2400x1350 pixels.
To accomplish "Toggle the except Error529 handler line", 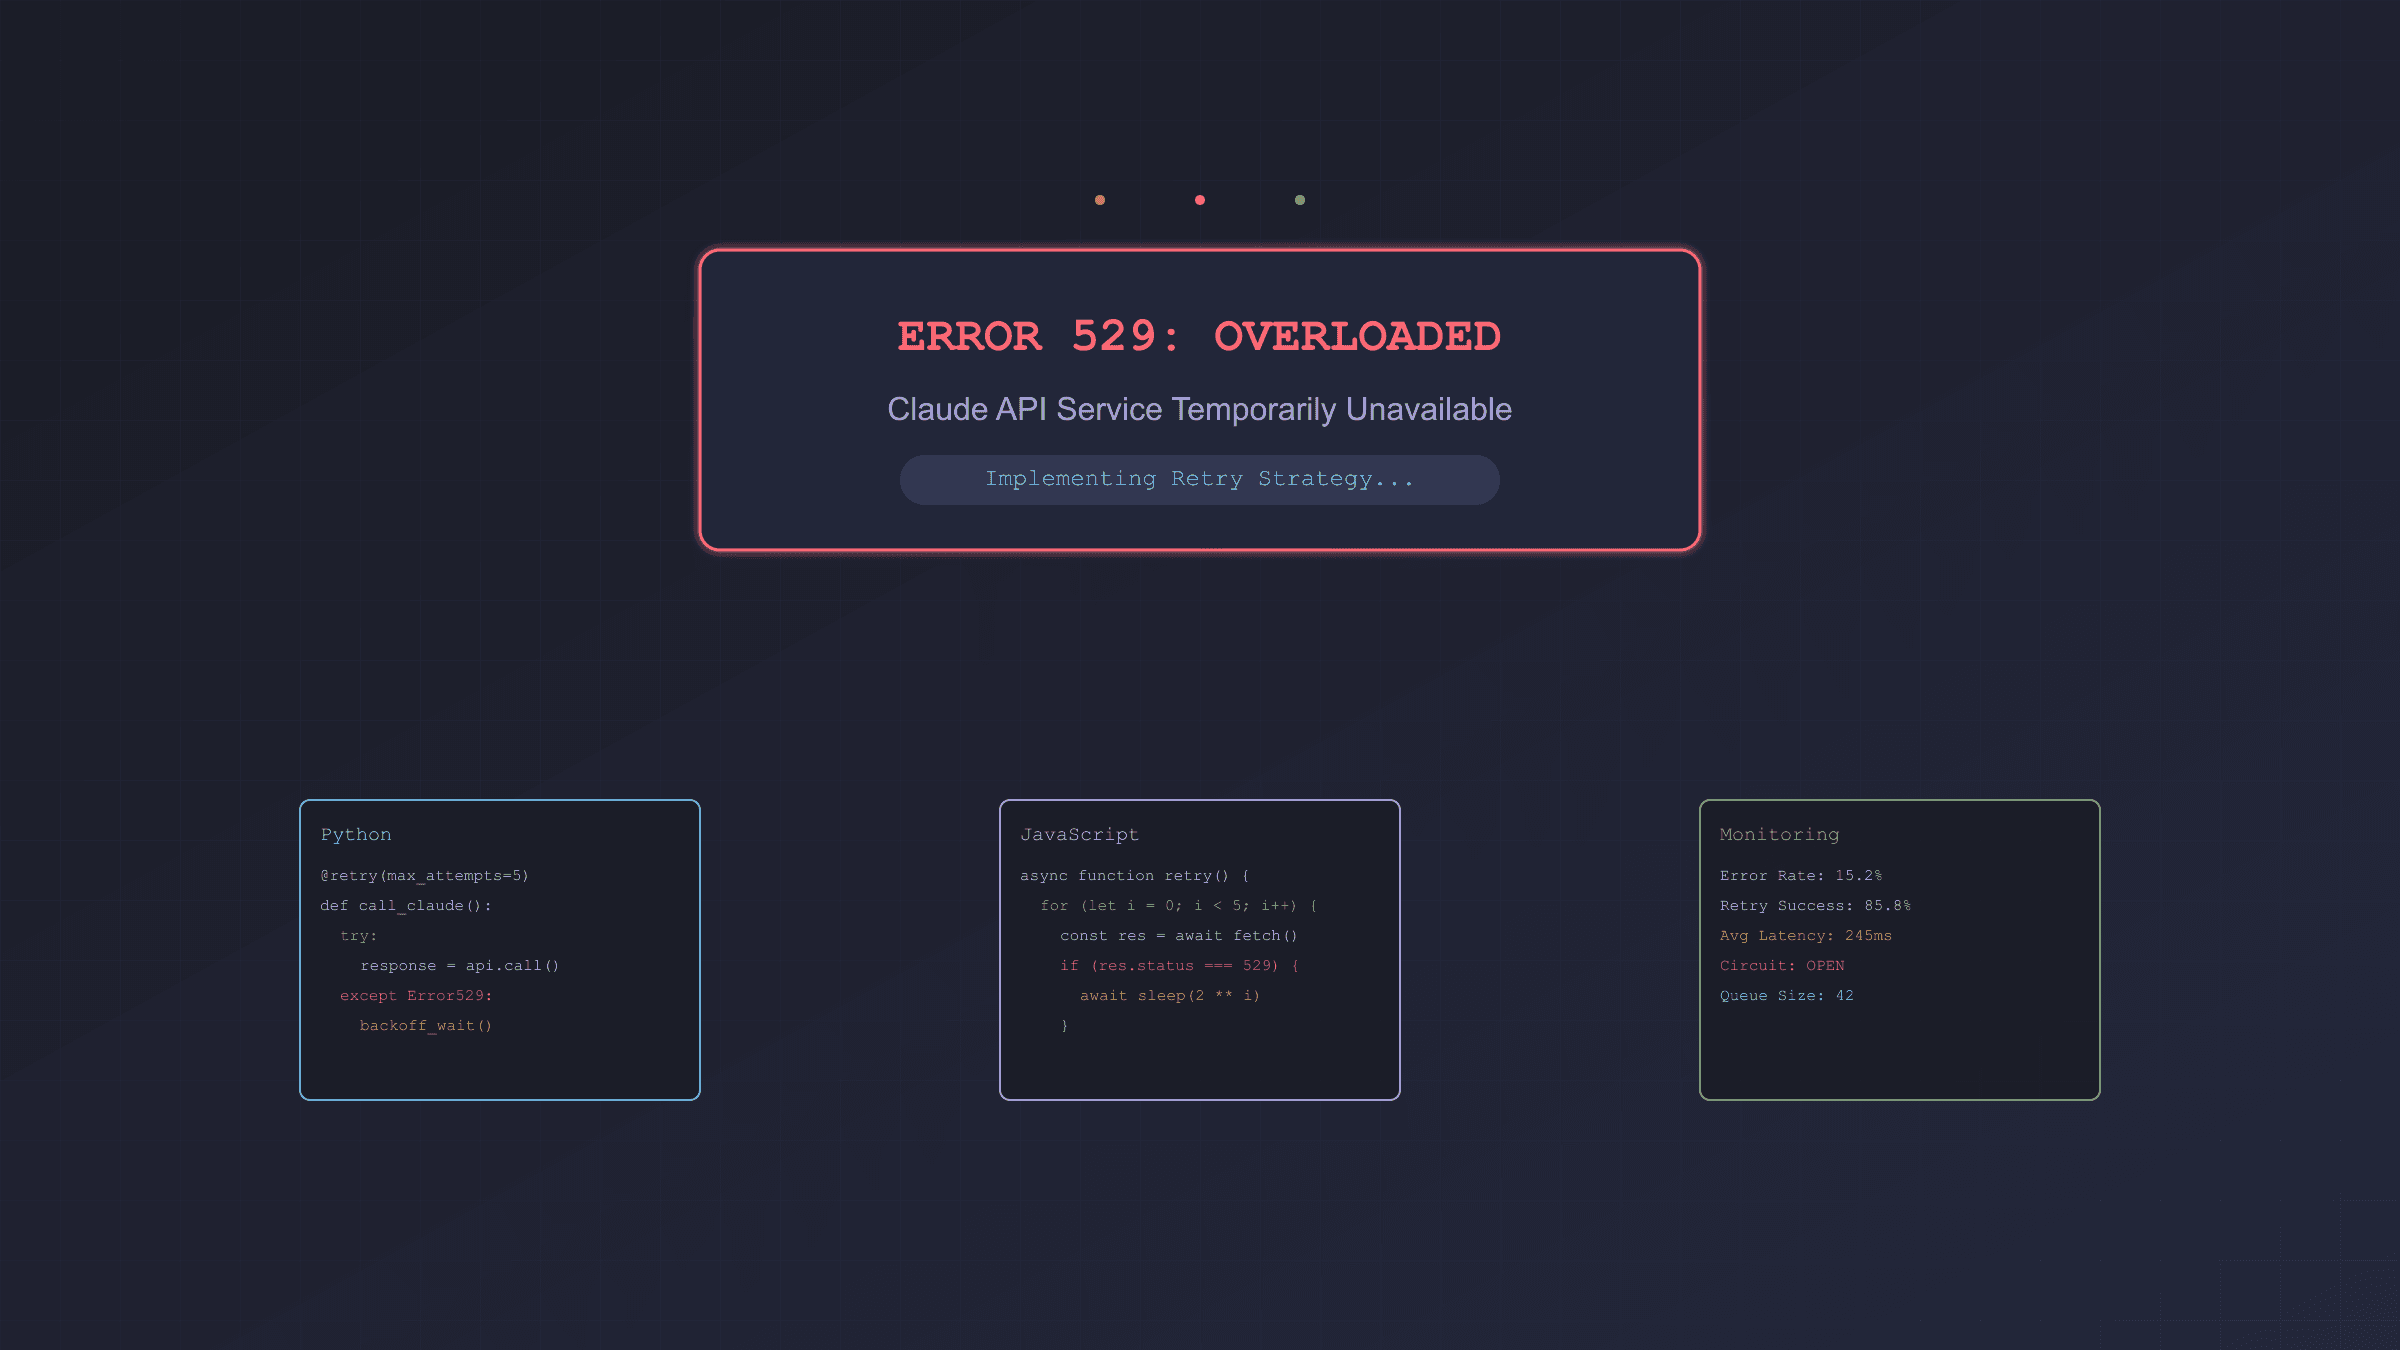I will (416, 995).
